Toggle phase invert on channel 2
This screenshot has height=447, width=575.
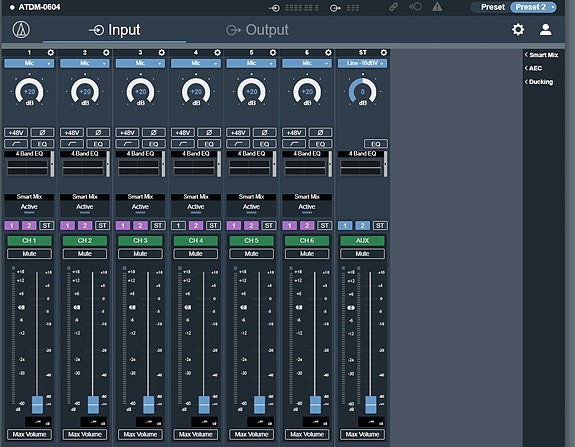click(98, 132)
